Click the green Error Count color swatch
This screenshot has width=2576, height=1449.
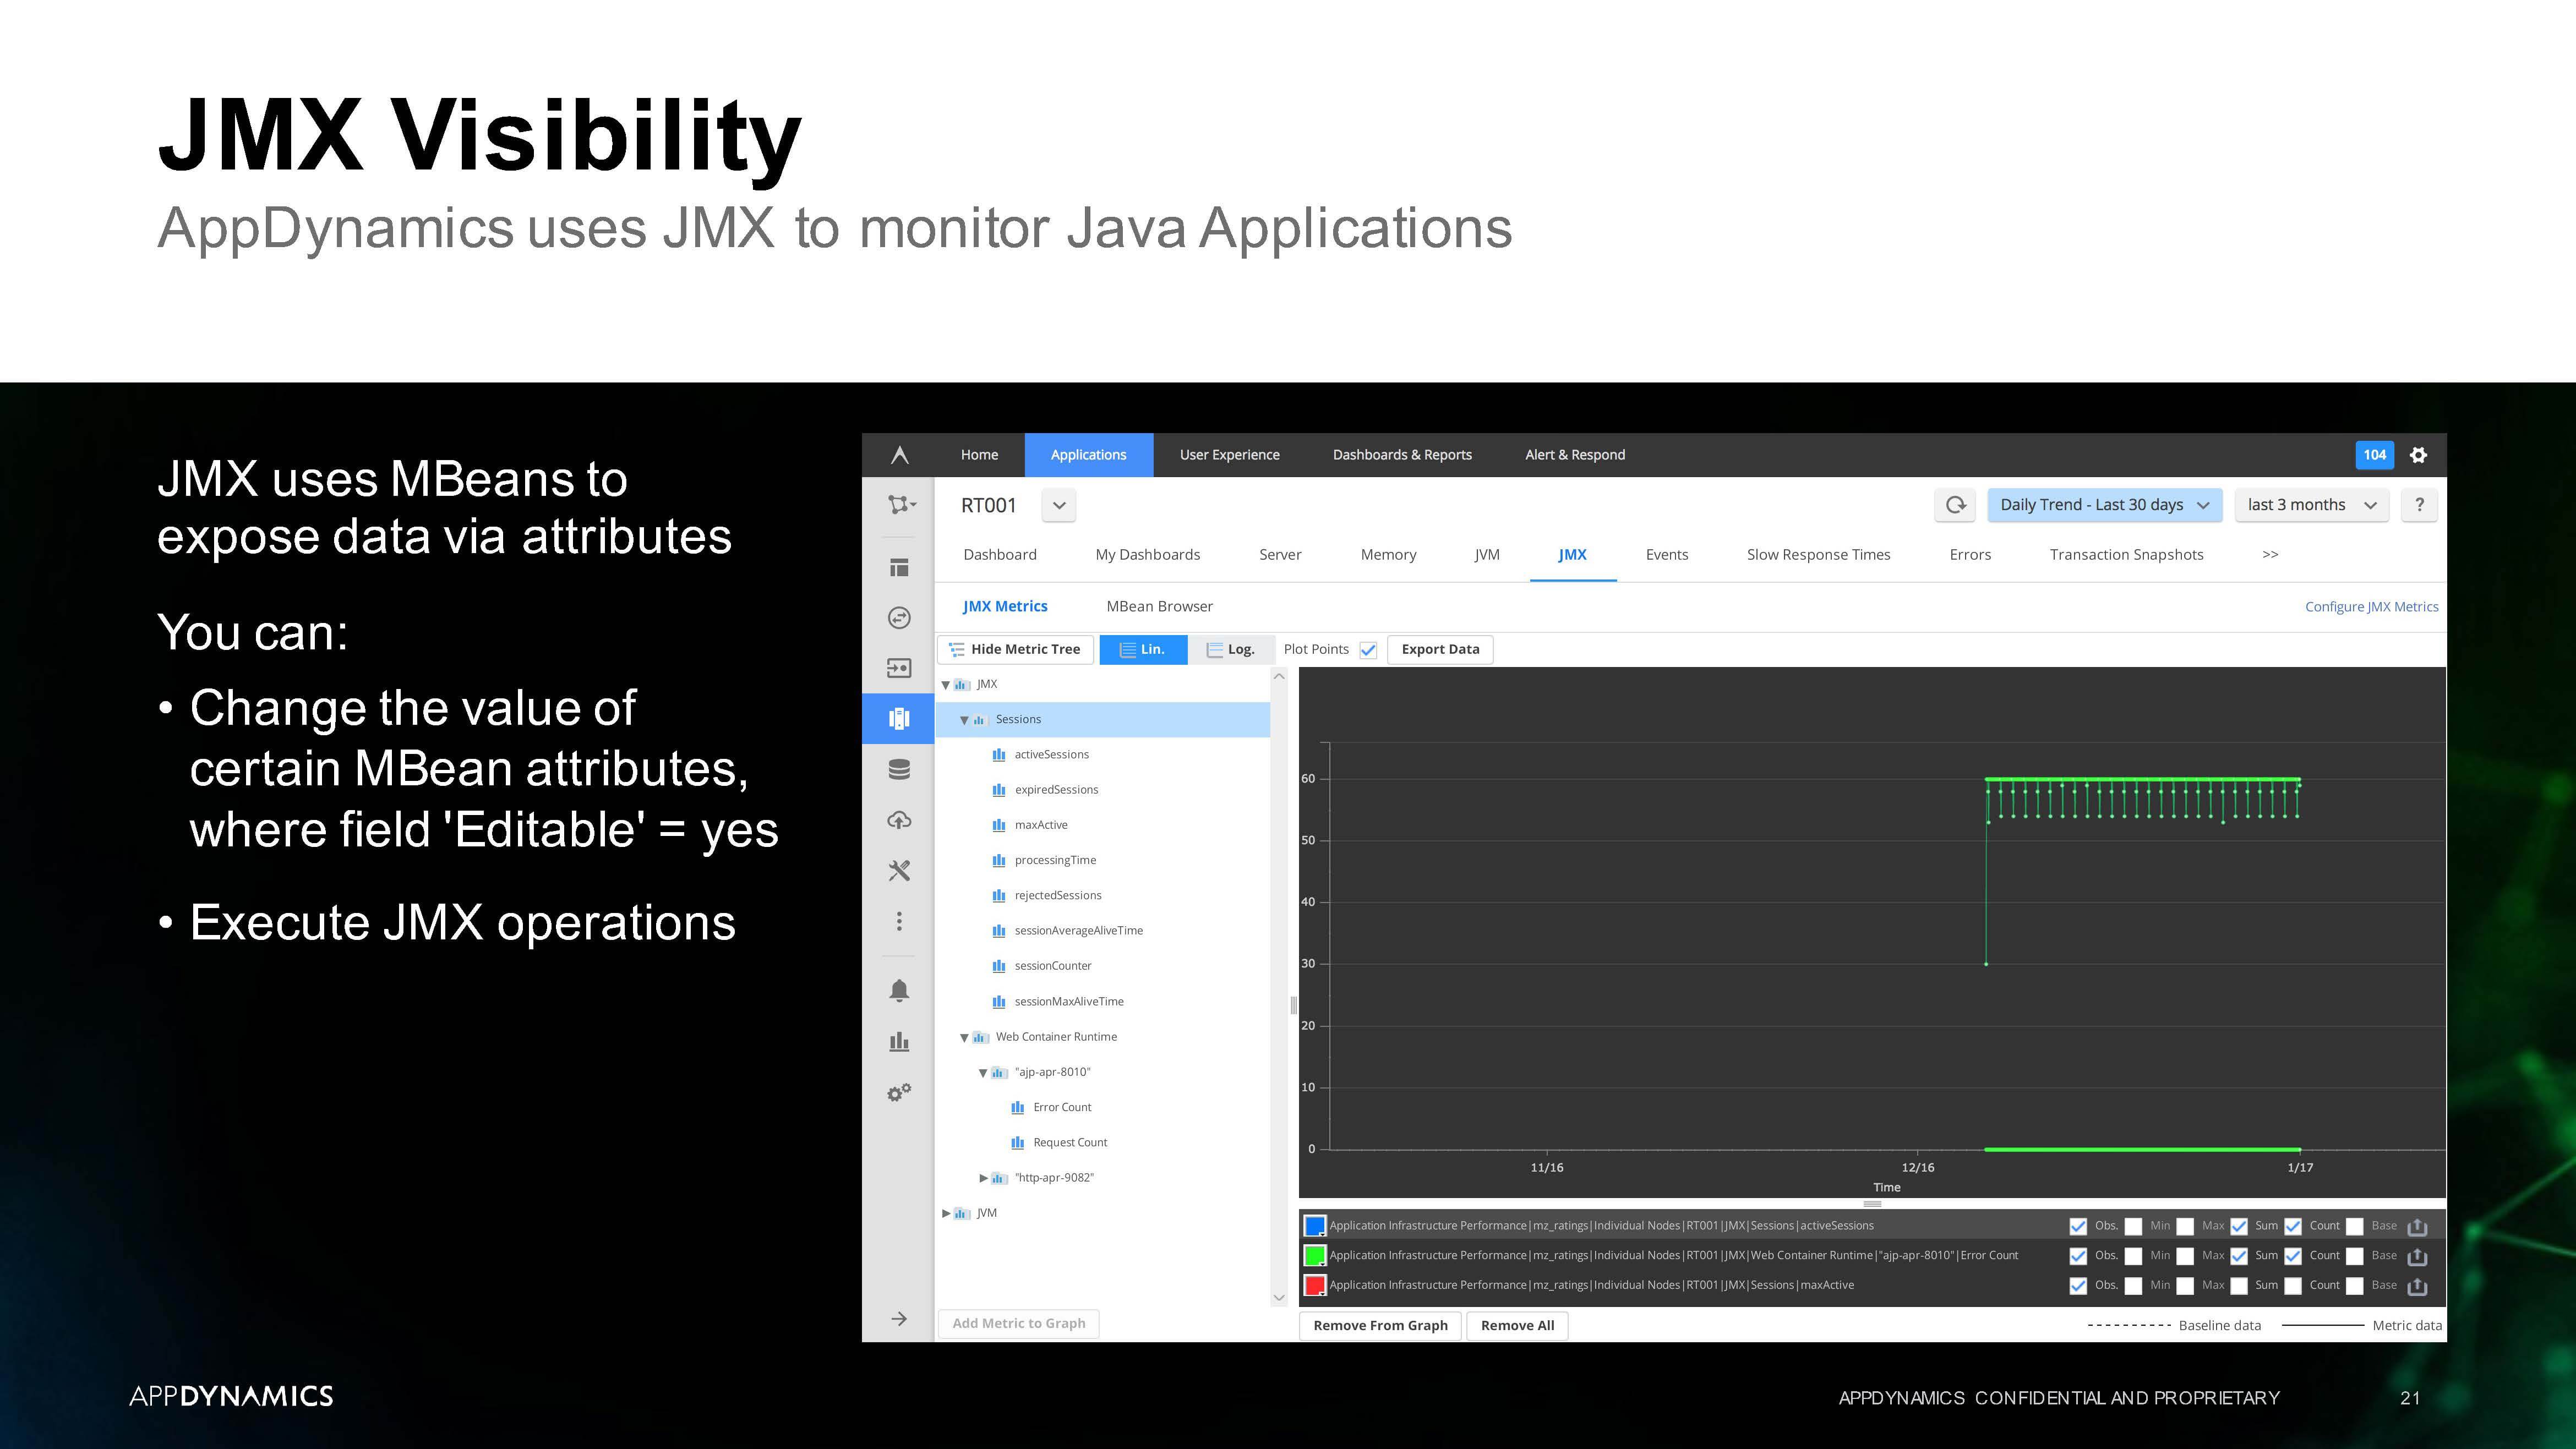[1314, 1256]
